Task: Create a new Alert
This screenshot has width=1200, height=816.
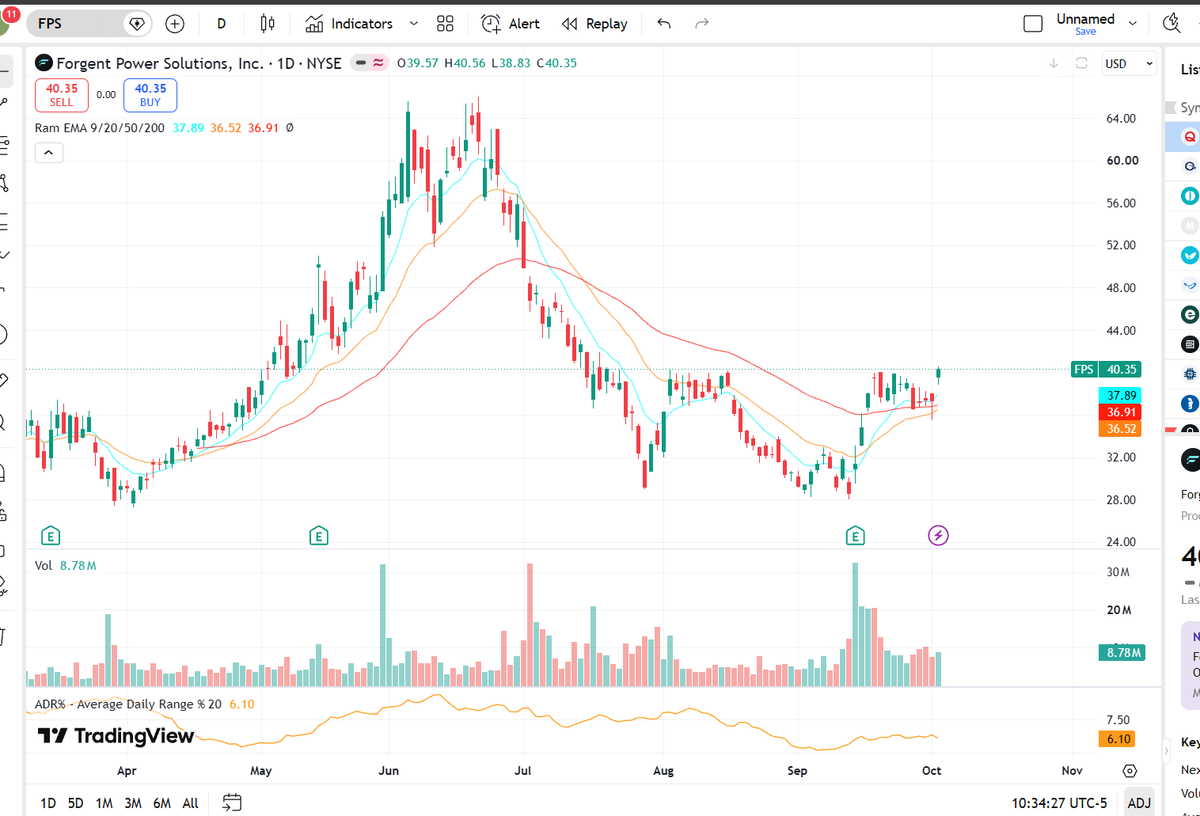Action: click(x=510, y=23)
